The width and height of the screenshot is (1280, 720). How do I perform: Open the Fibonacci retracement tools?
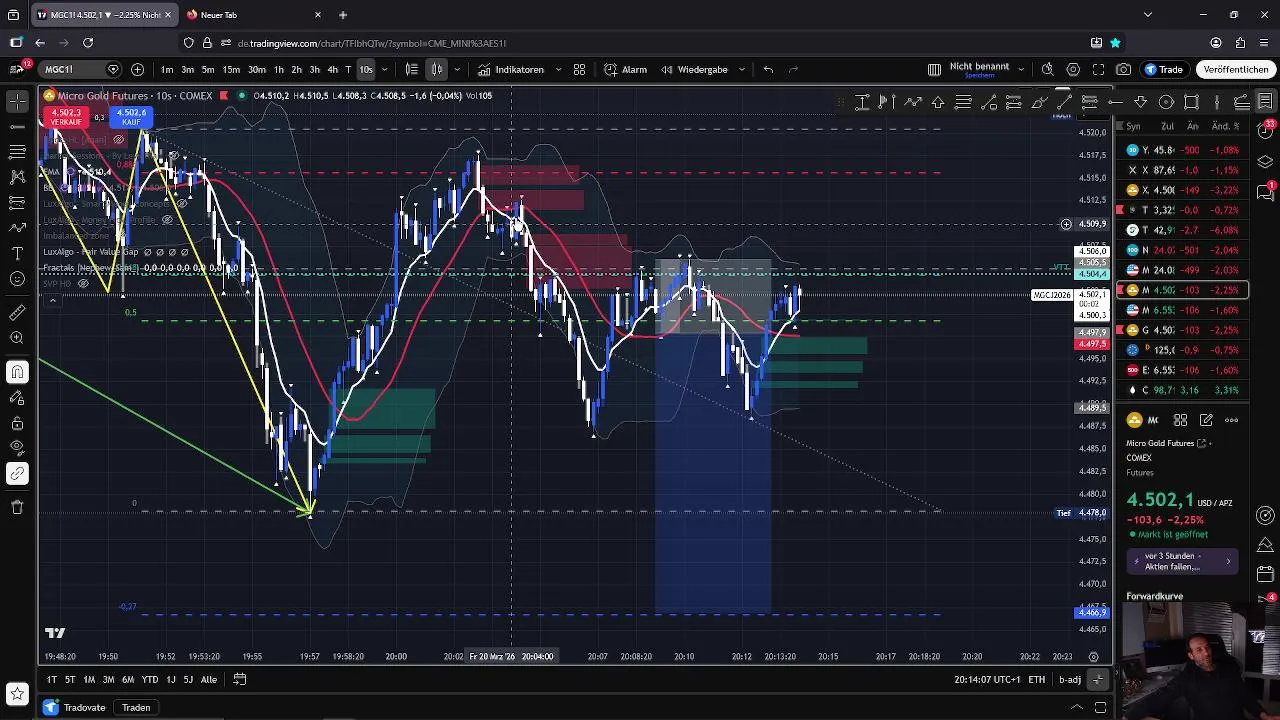[x=17, y=152]
